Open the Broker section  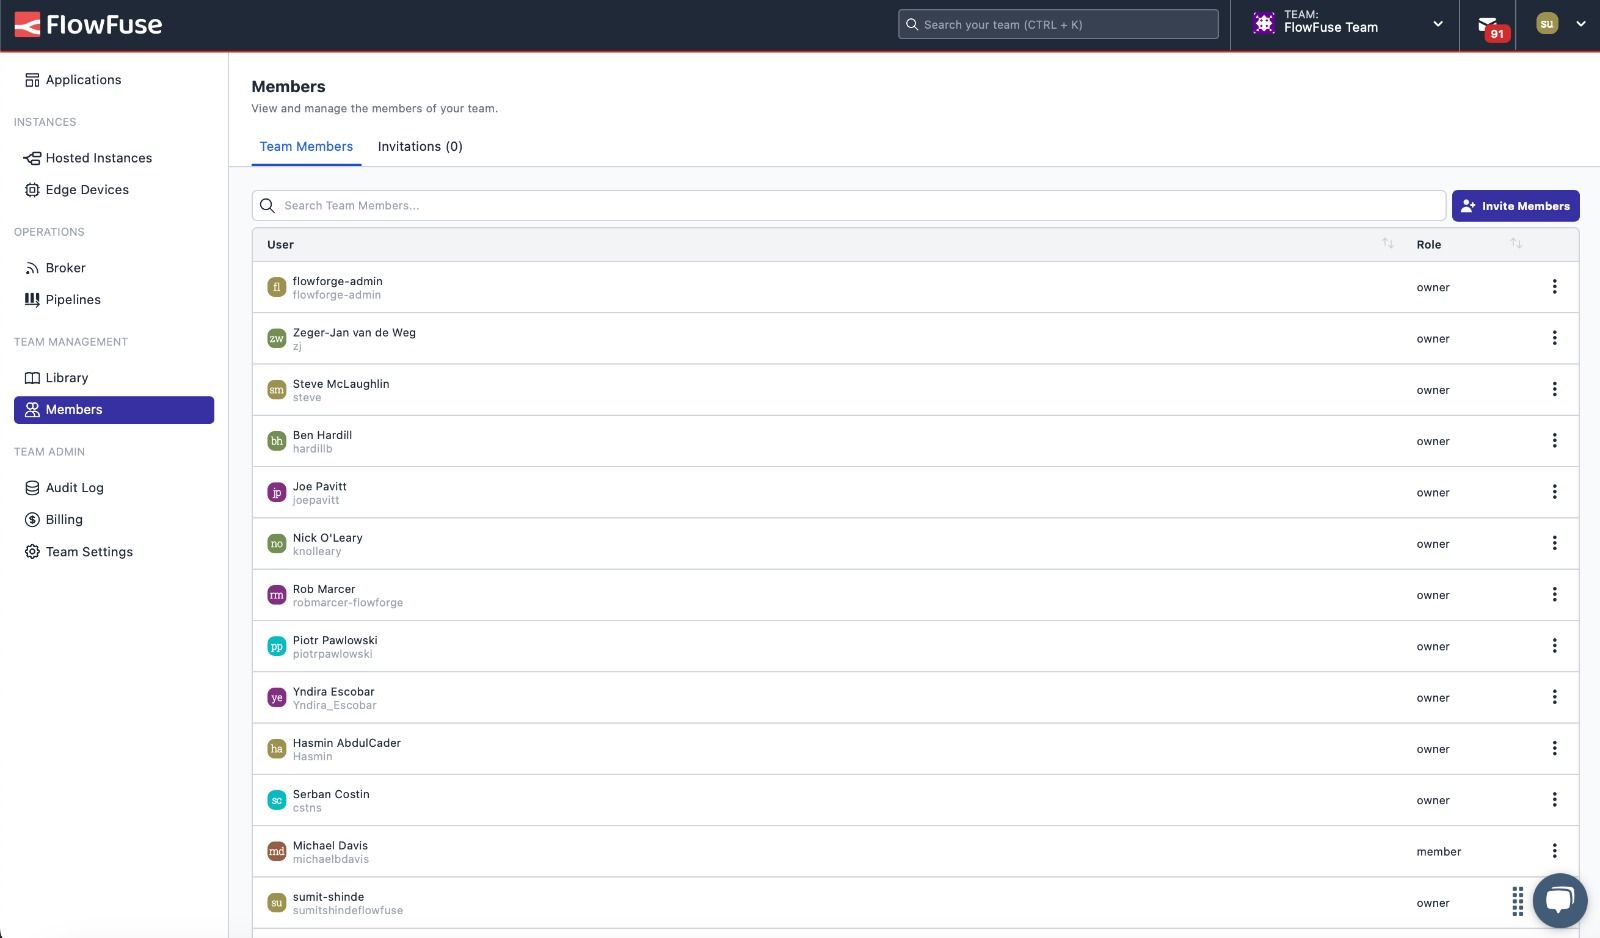66,267
